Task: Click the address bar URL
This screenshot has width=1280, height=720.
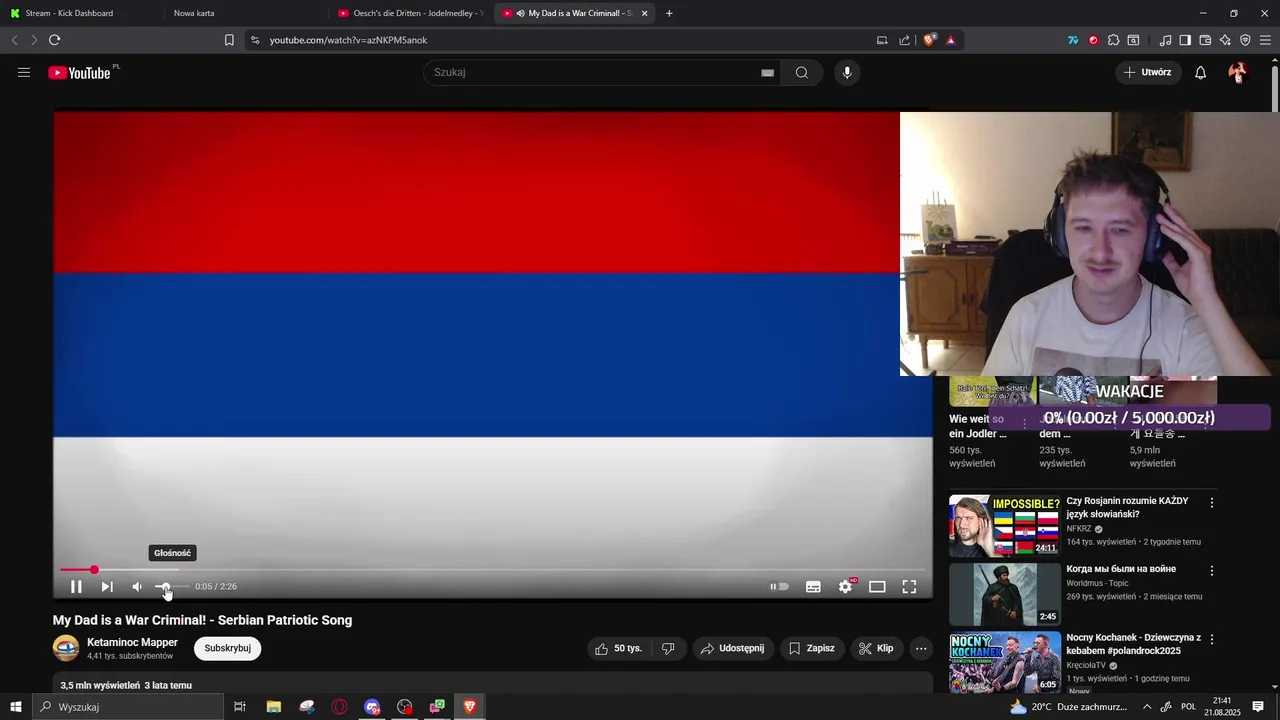Action: click(348, 40)
